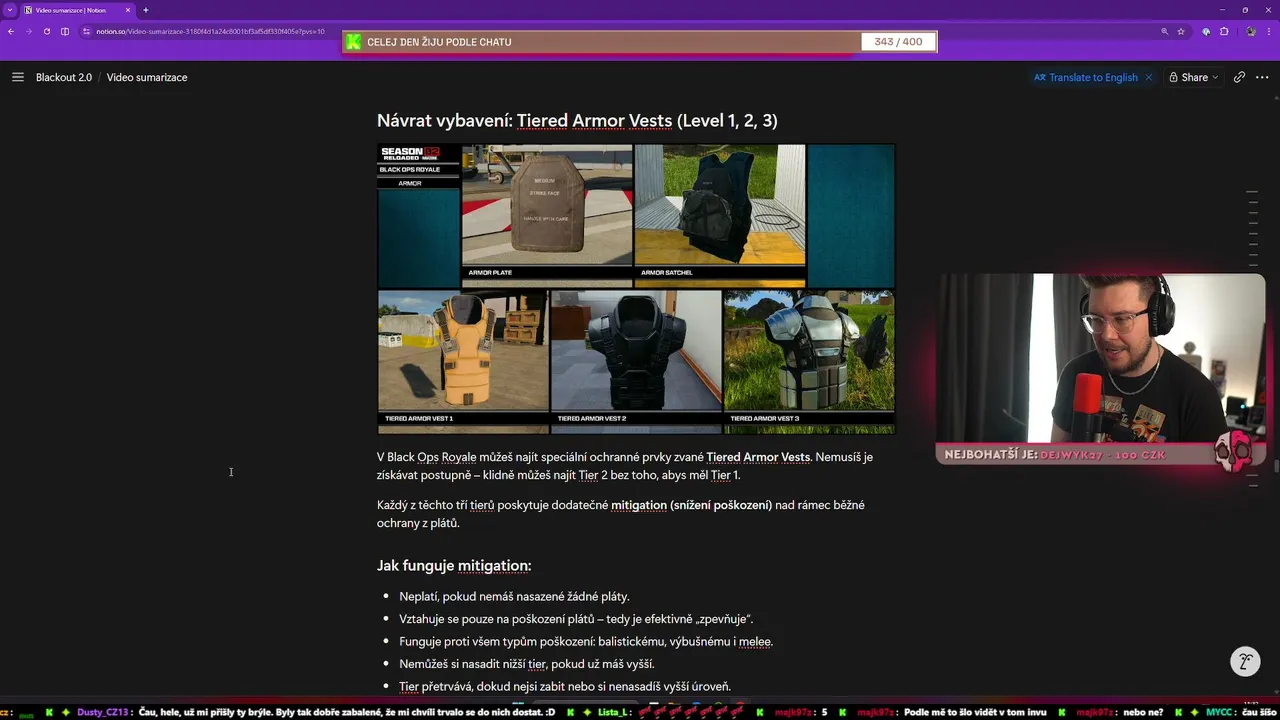This screenshot has width=1280, height=720.
Task: Open the Video sumarizace breadcrumb
Action: pos(147,77)
